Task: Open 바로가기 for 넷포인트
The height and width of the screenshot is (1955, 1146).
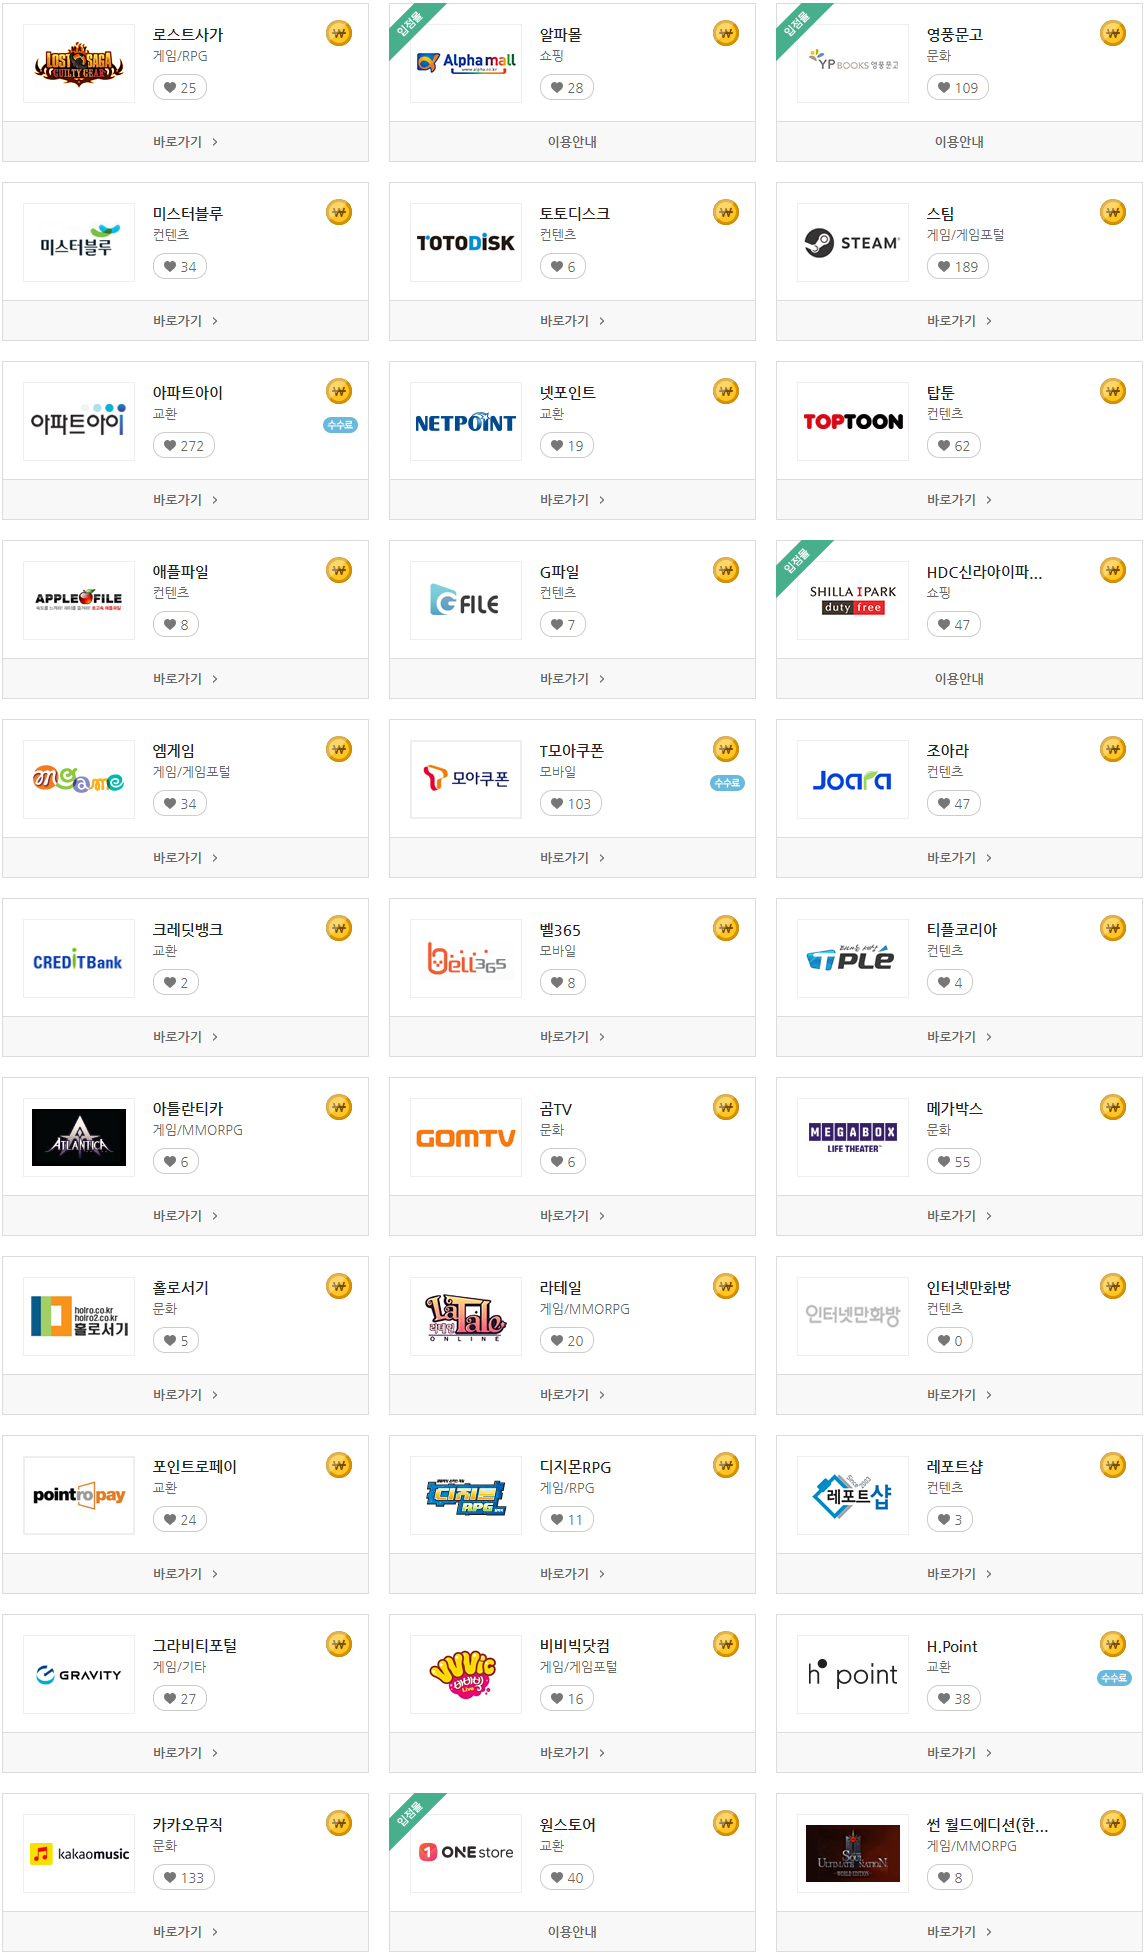Action: click(x=572, y=500)
